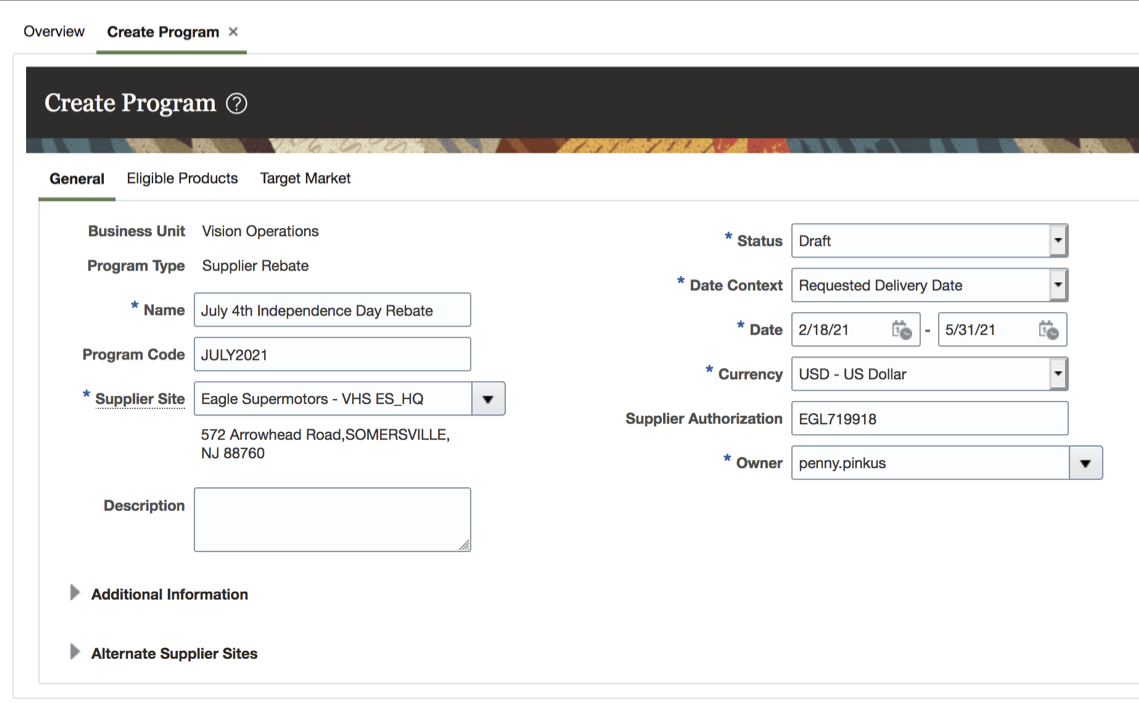Open the Supplier Site dropdown arrow
Viewport: 1139px width, 720px height.
488,399
